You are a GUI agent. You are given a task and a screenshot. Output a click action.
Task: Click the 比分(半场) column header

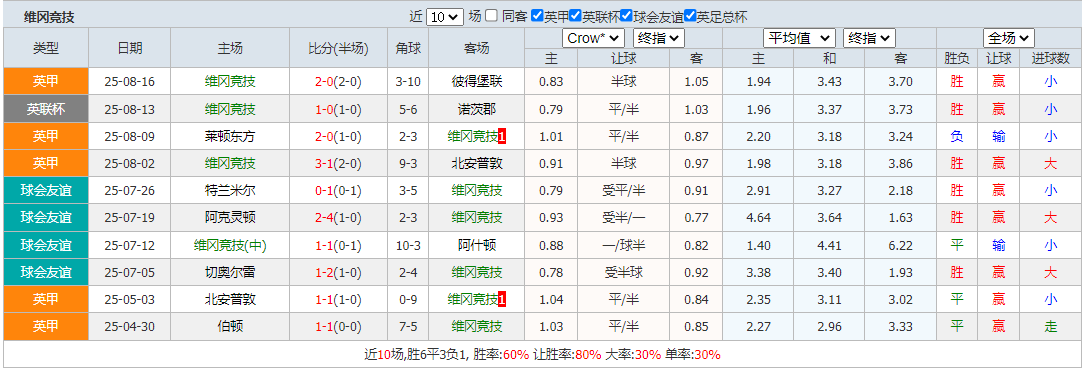338,48
